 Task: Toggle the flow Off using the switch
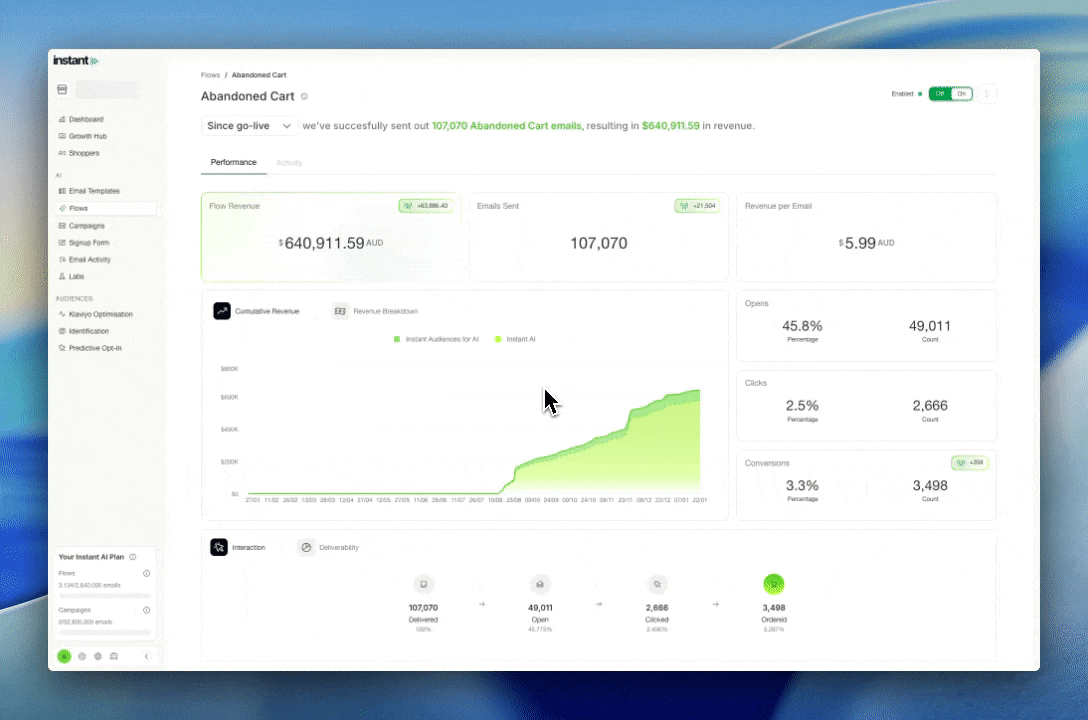(x=939, y=93)
